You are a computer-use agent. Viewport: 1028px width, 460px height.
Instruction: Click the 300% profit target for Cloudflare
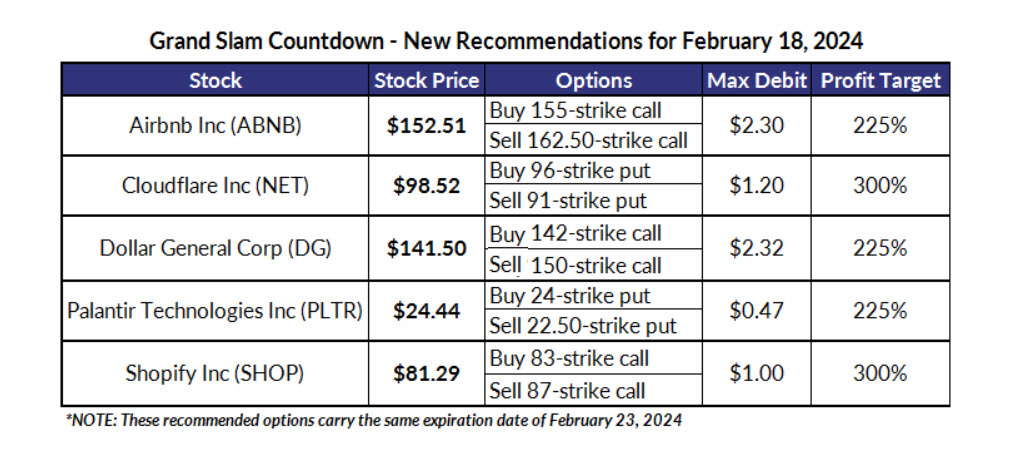[x=880, y=186]
